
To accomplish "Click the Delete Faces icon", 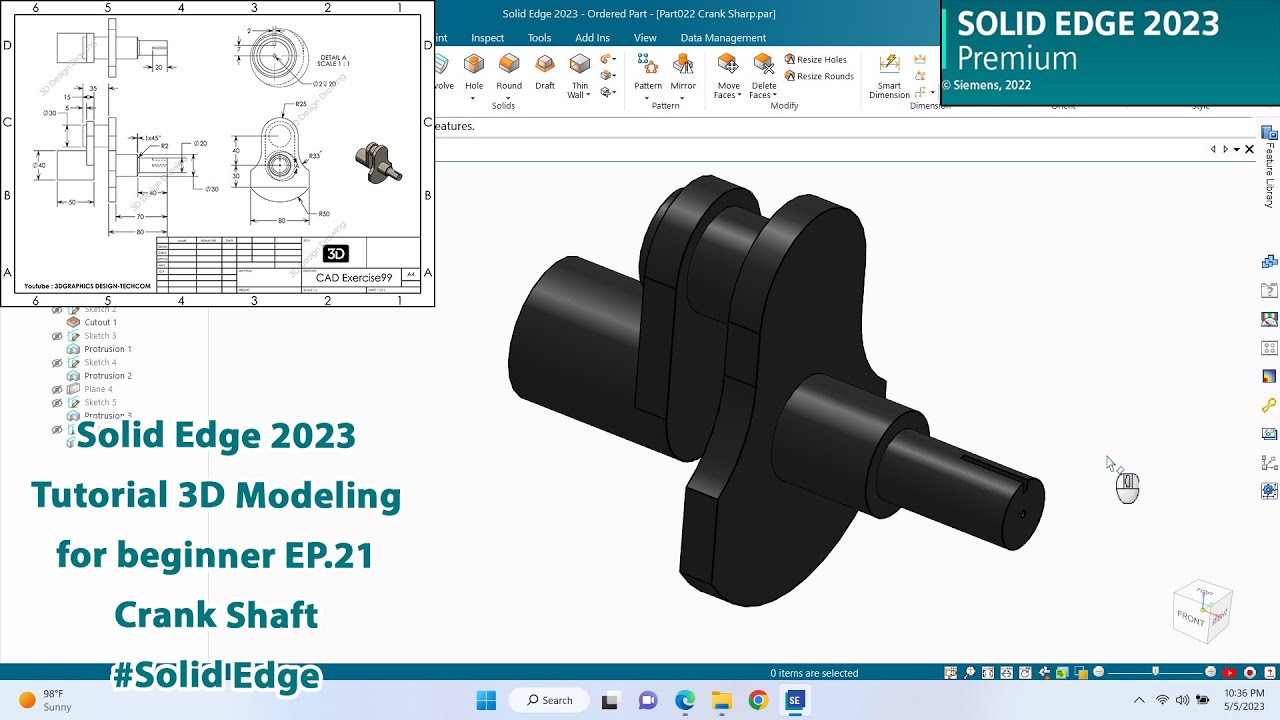I will click(764, 65).
